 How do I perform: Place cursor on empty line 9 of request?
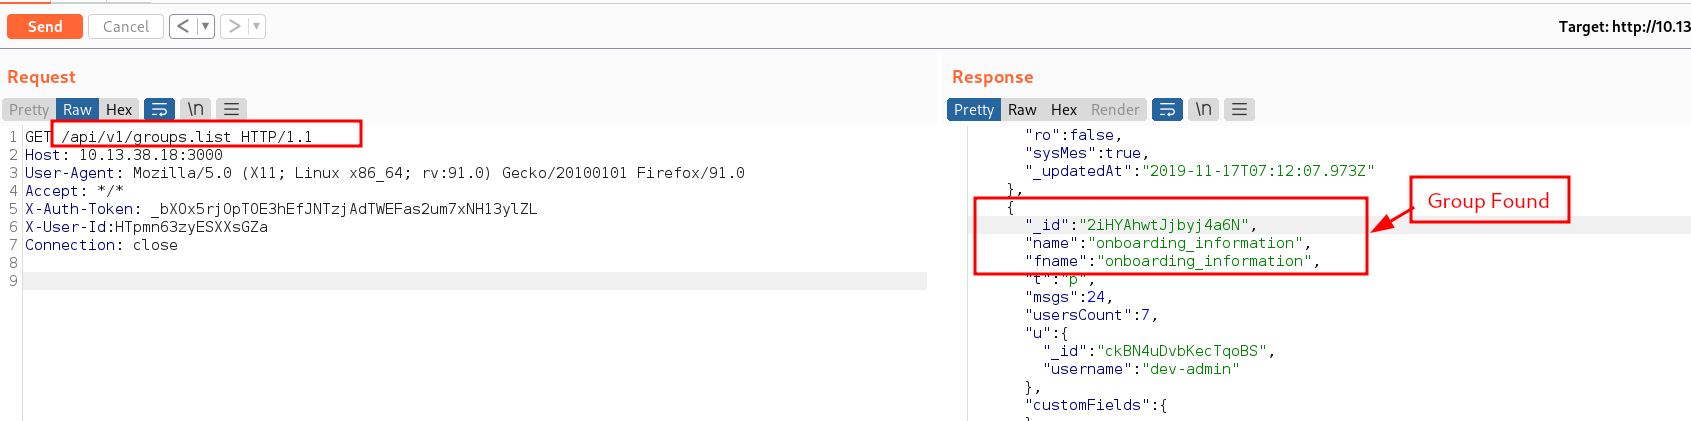[x=475, y=281]
